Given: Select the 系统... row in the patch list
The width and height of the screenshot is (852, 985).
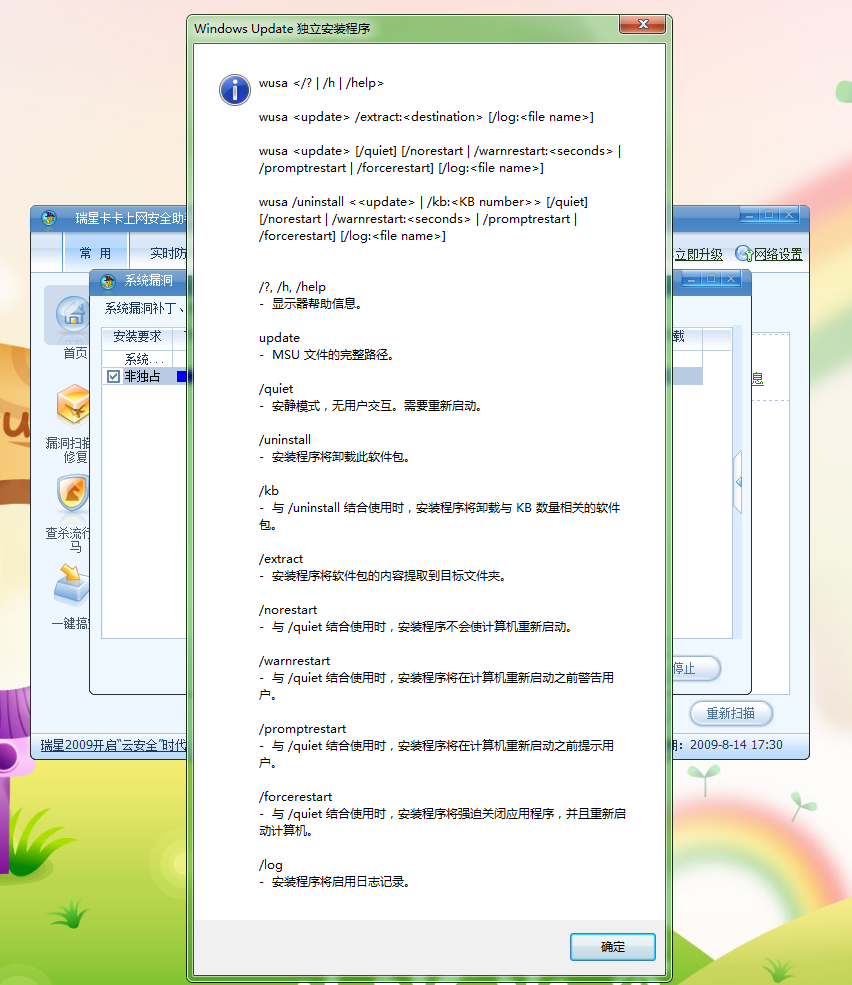Looking at the screenshot, I should 144,359.
